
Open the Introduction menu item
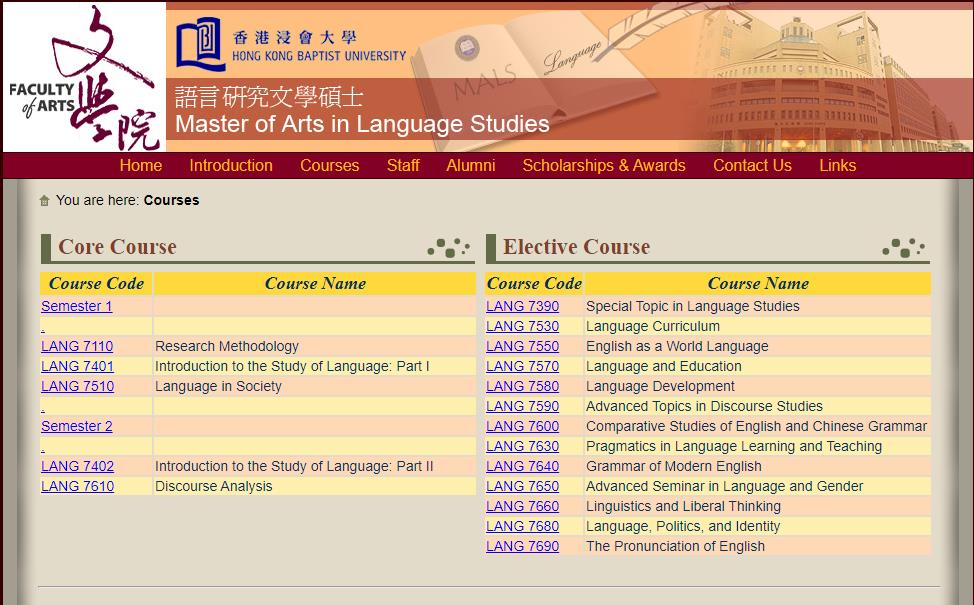tap(231, 165)
